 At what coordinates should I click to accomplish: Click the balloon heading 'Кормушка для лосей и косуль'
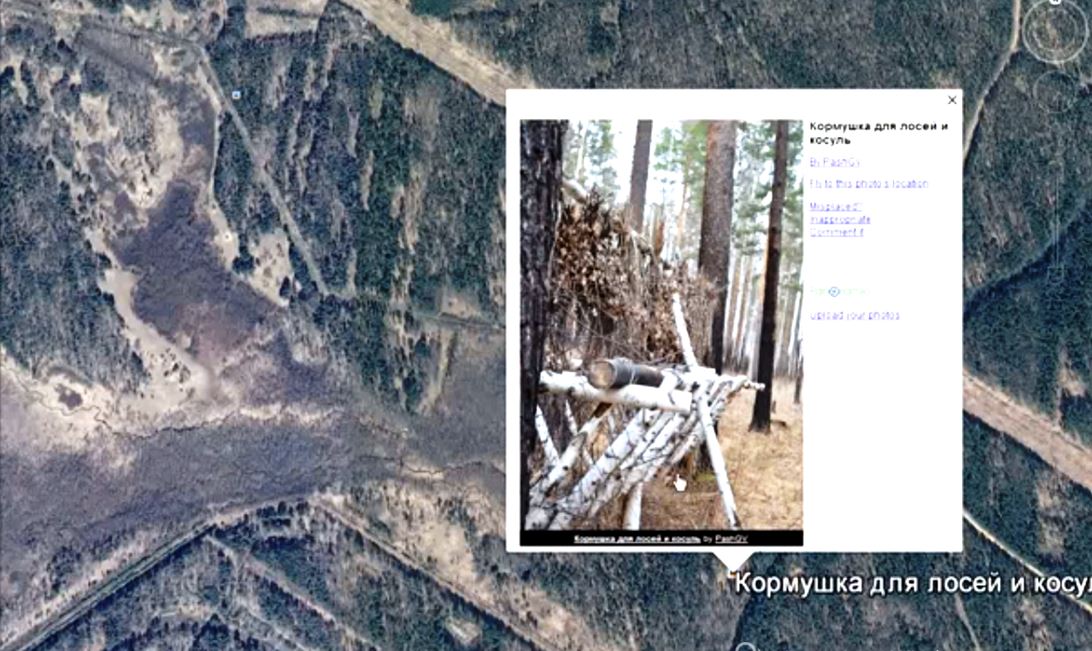tap(878, 133)
